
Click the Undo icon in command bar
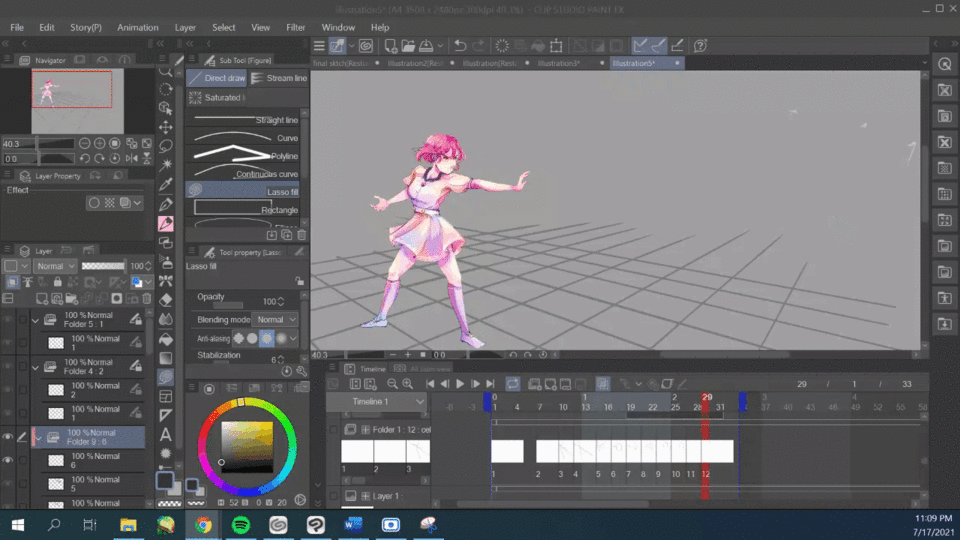coord(460,46)
